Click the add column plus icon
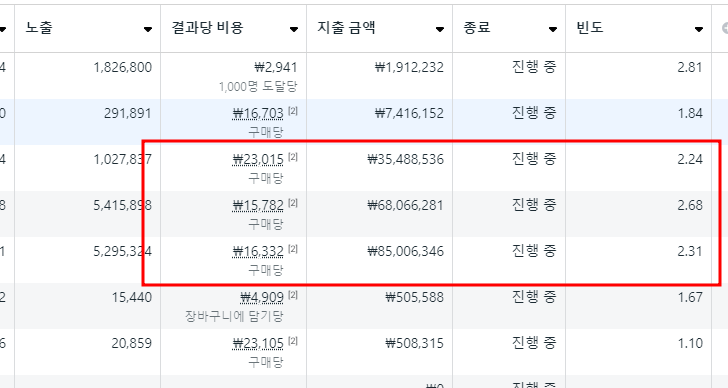This screenshot has width=728, height=388. pos(725,28)
